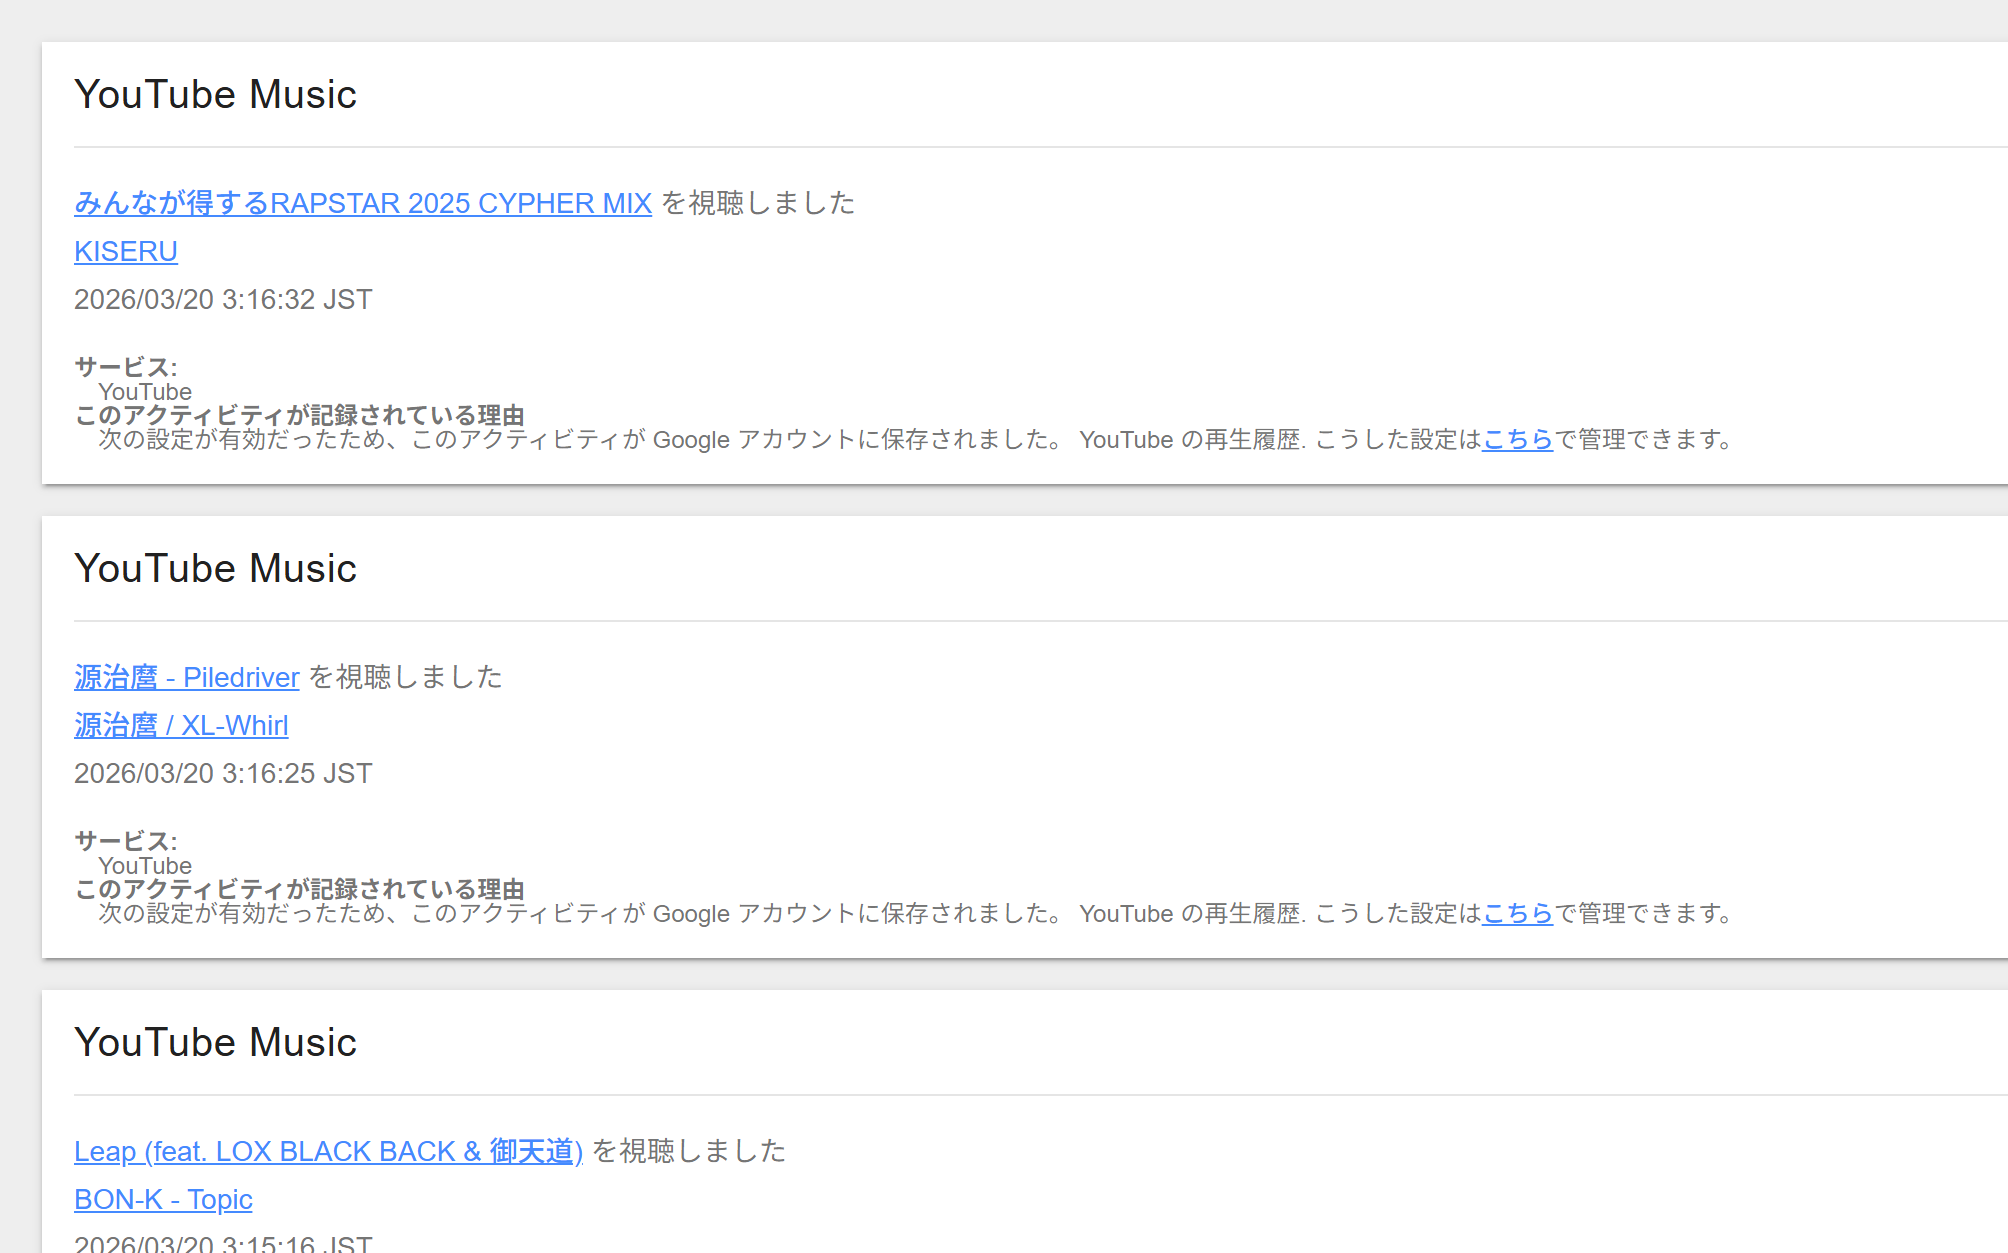
Task: Visit the KISERU channel link
Action: [x=125, y=251]
